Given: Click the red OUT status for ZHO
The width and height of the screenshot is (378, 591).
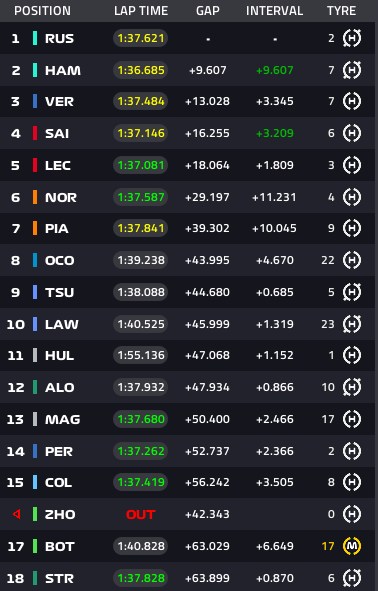Looking at the screenshot, I should (x=141, y=514).
